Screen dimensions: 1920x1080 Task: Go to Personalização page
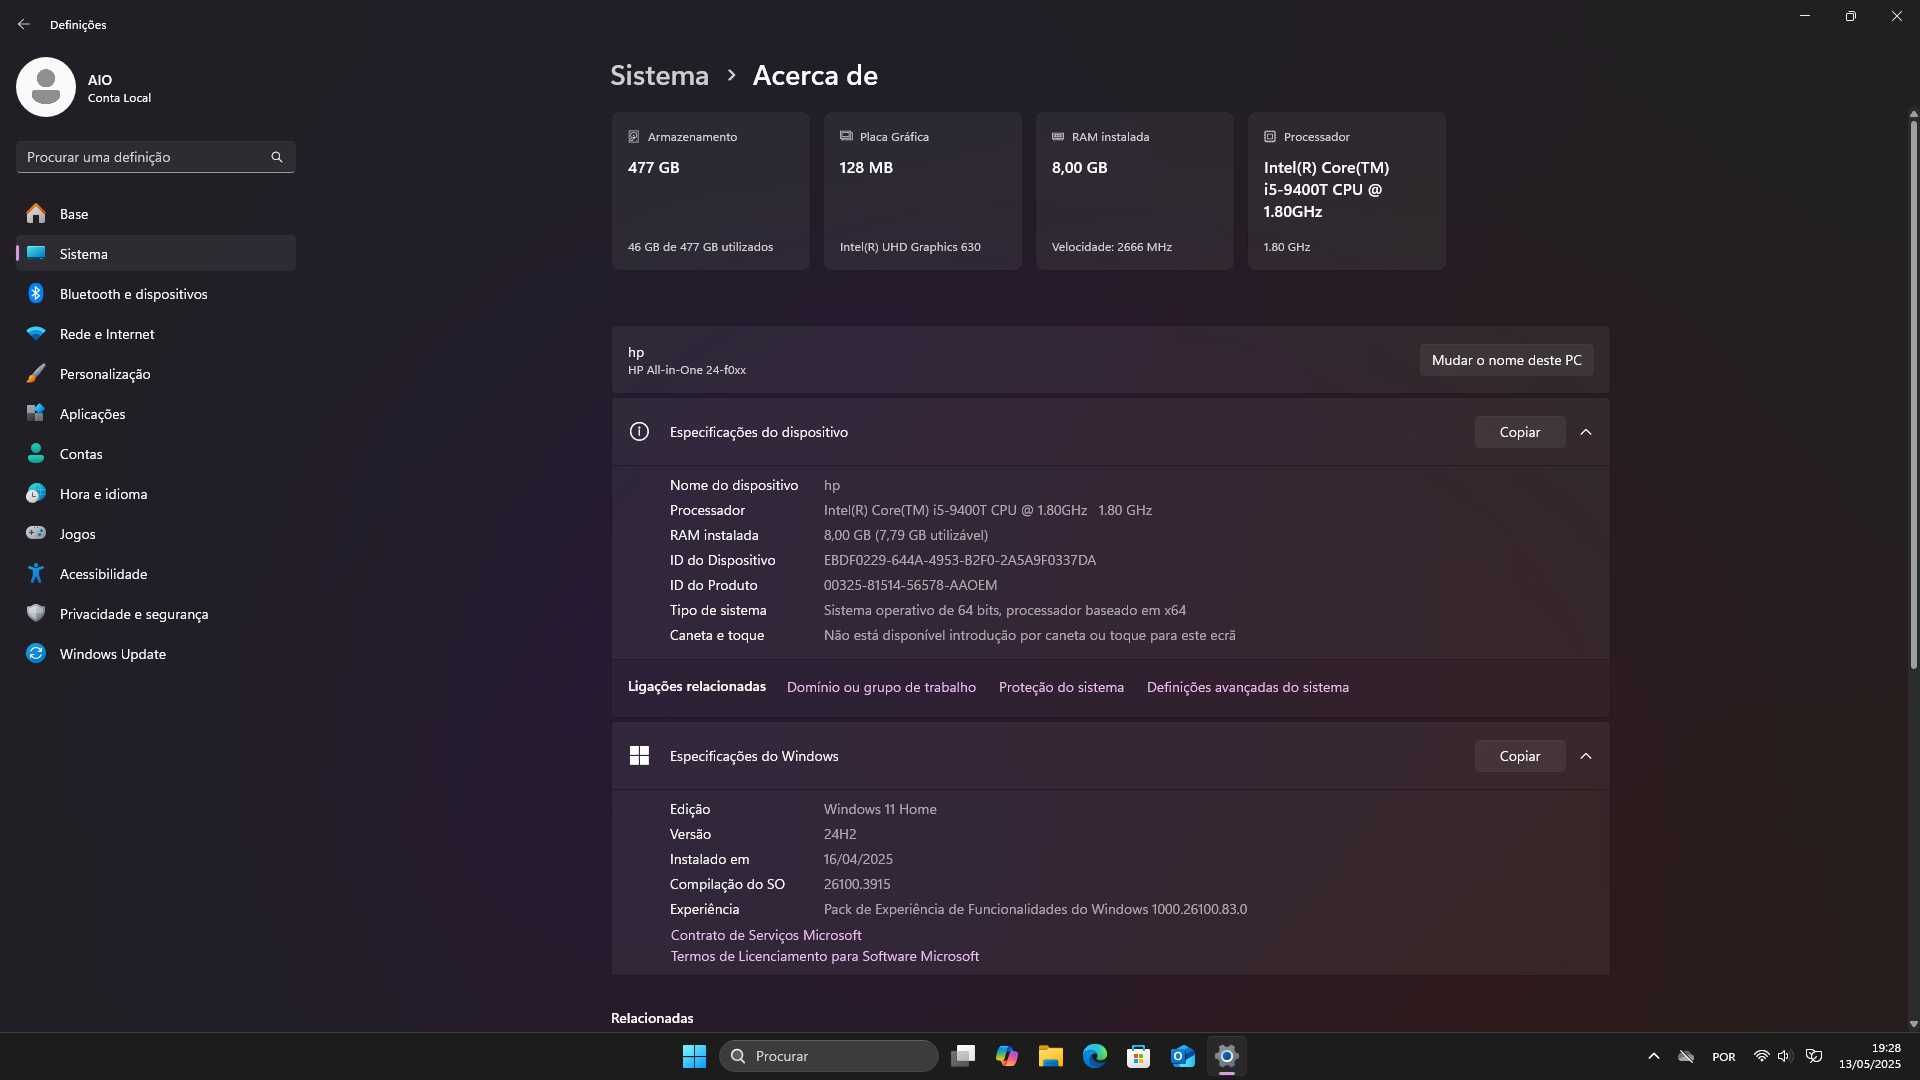156,373
